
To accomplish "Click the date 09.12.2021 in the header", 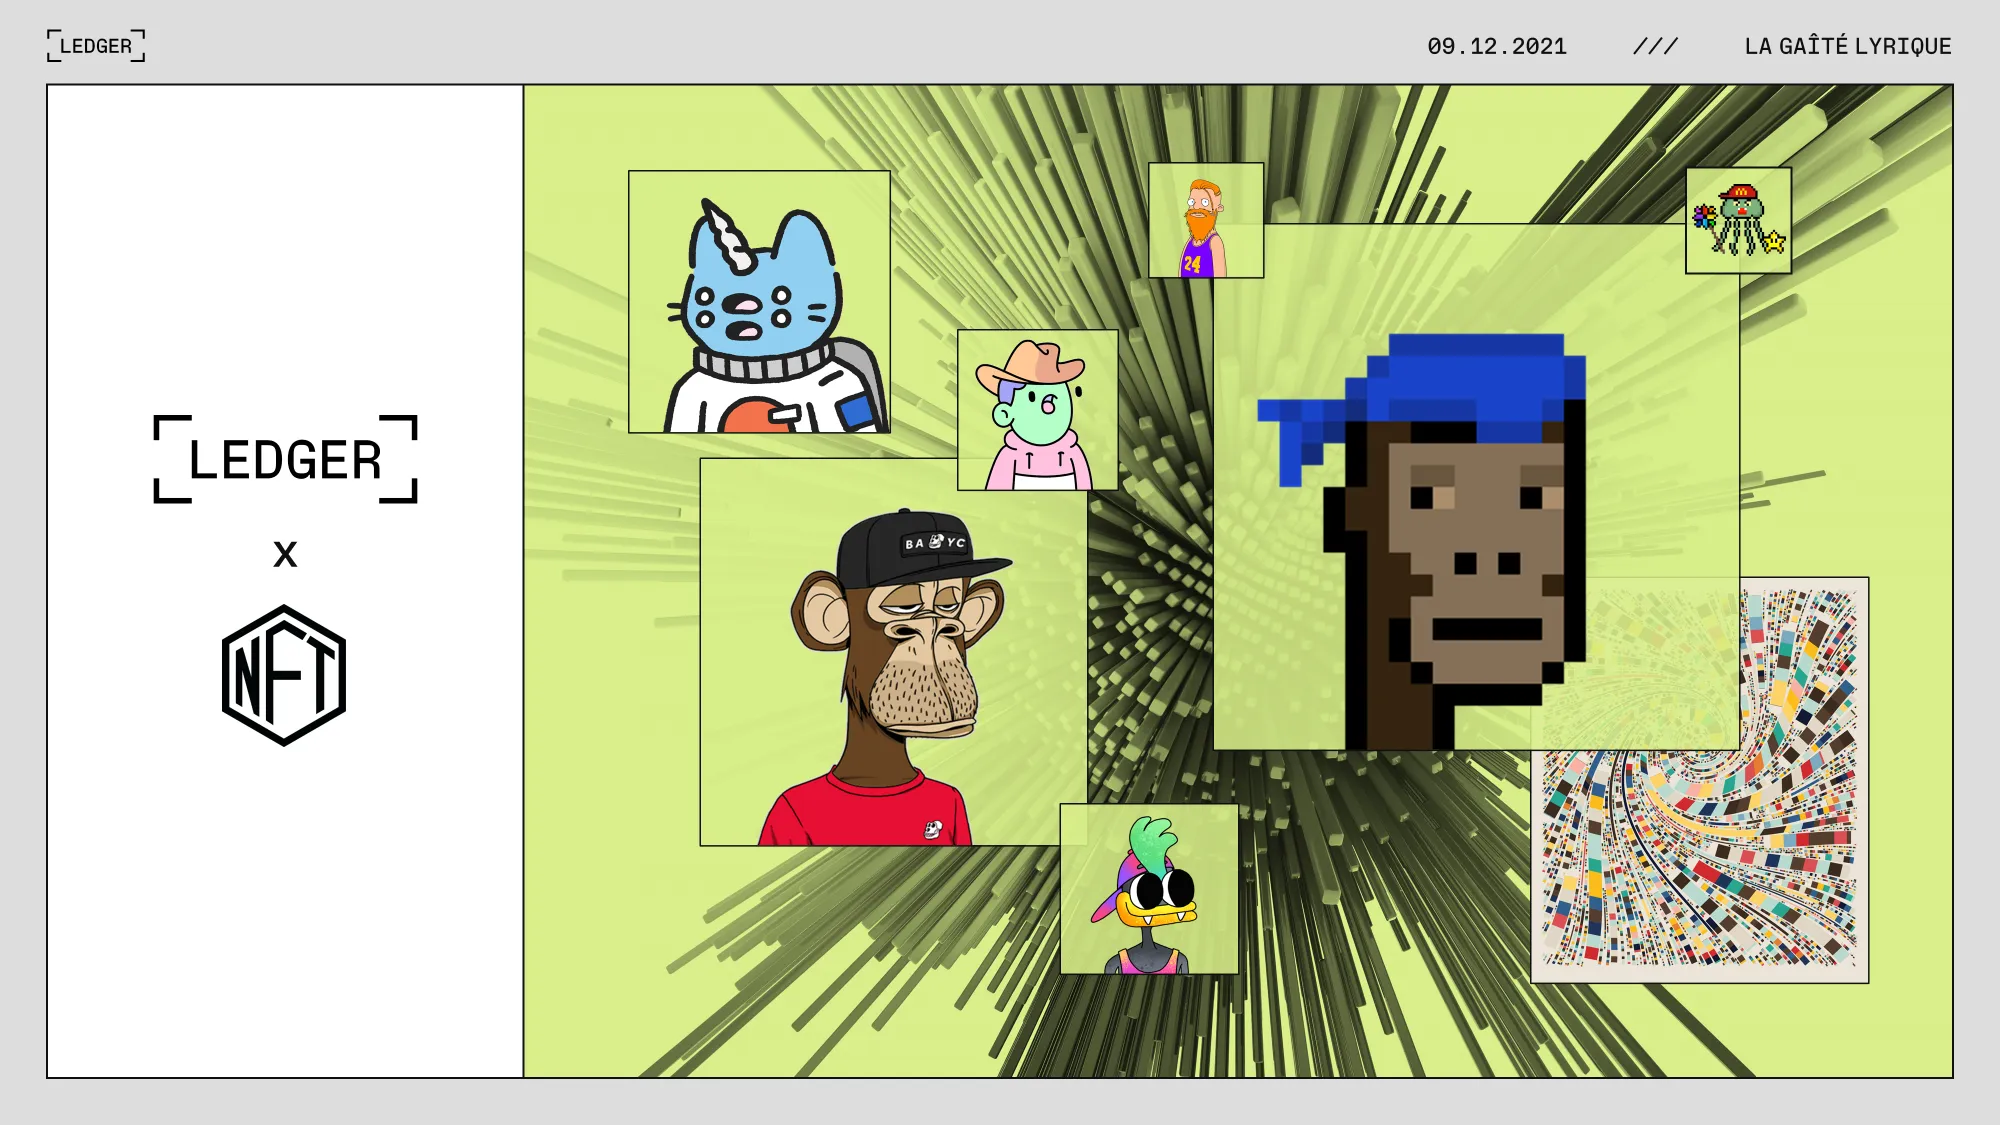I will (x=1496, y=46).
